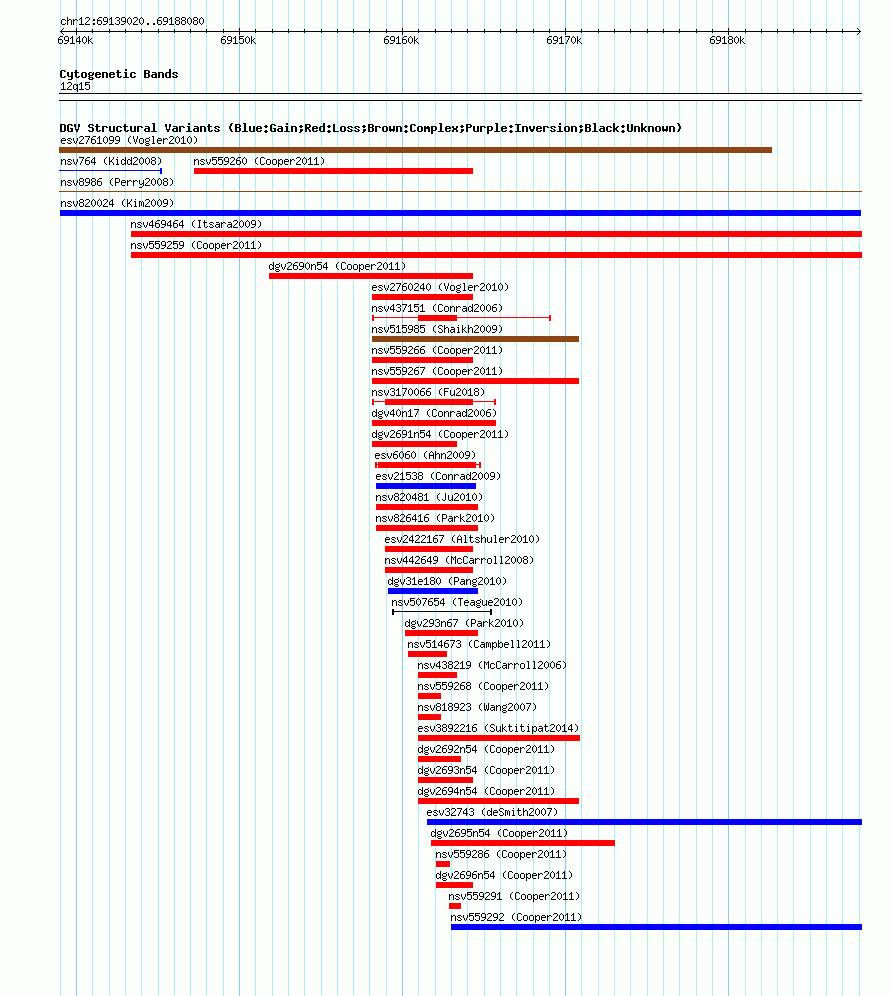Screen dimensions: 890x996
Task: Click dgv293n67 (Park2010) label
Action: pos(464,622)
